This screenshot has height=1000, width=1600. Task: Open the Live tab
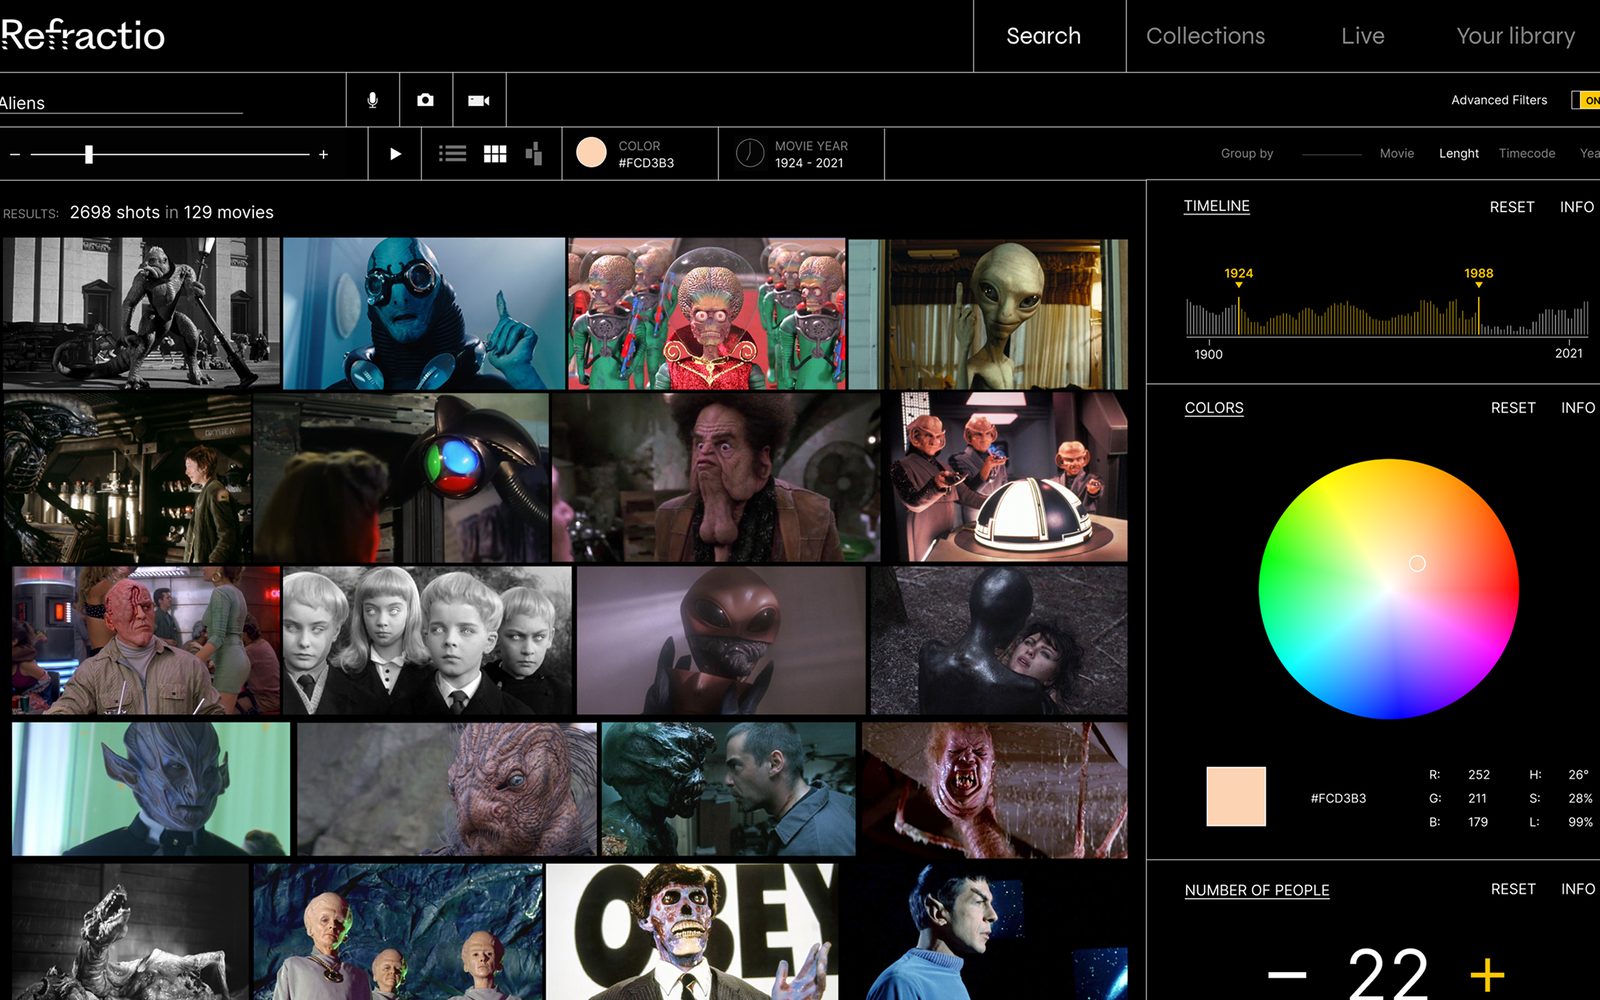coord(1363,36)
